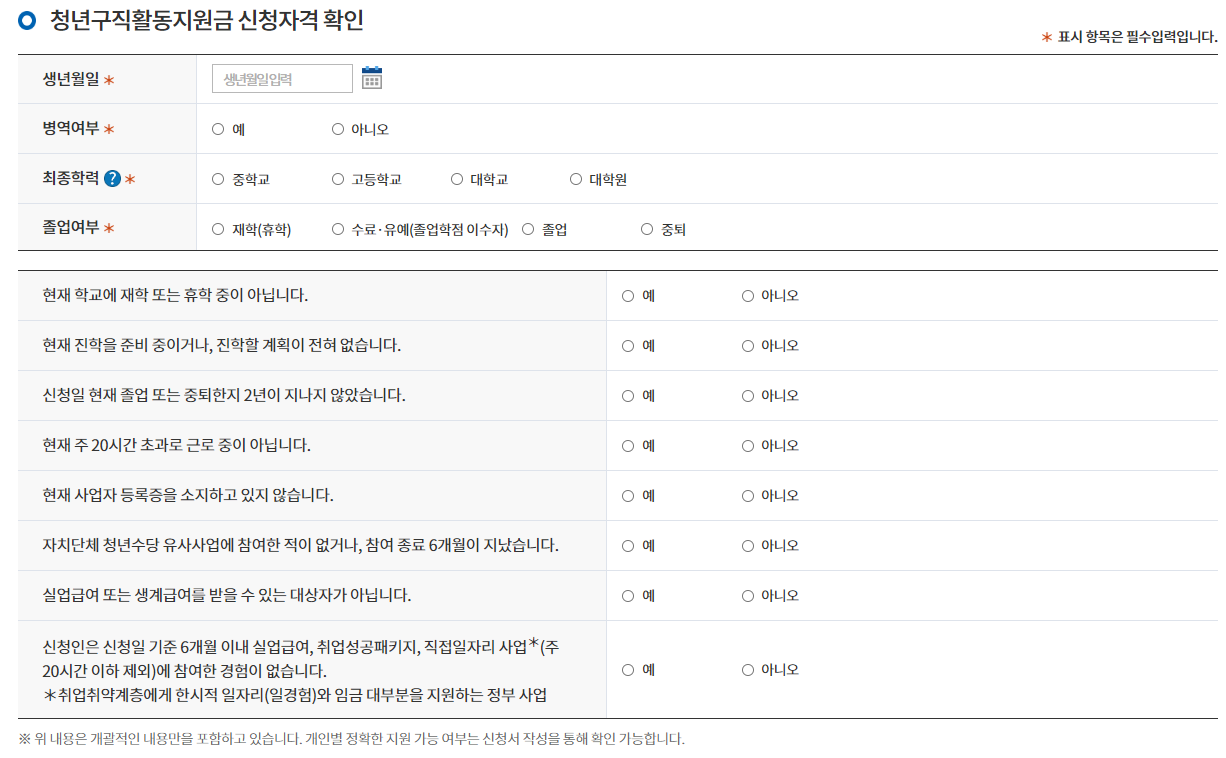Answer 아니오 for 자치단체 청년수당 유사사업
Screen dimensions: 1226x758
(x=748, y=546)
